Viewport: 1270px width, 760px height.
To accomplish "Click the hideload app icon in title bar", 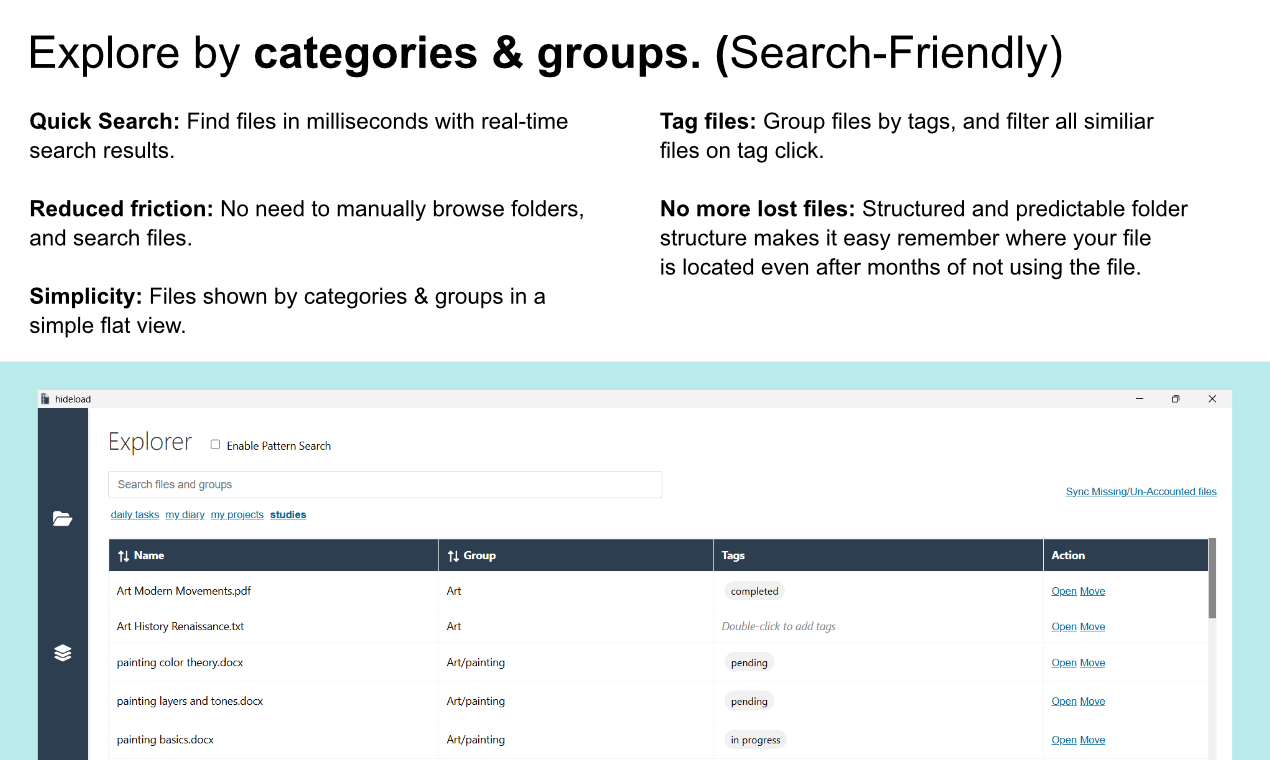I will tap(46, 399).
